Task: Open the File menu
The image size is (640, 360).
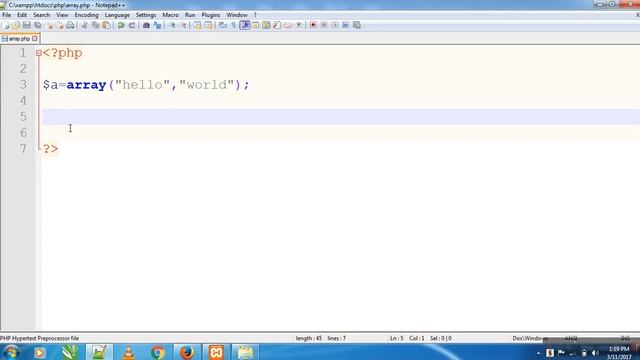Action: (7, 15)
